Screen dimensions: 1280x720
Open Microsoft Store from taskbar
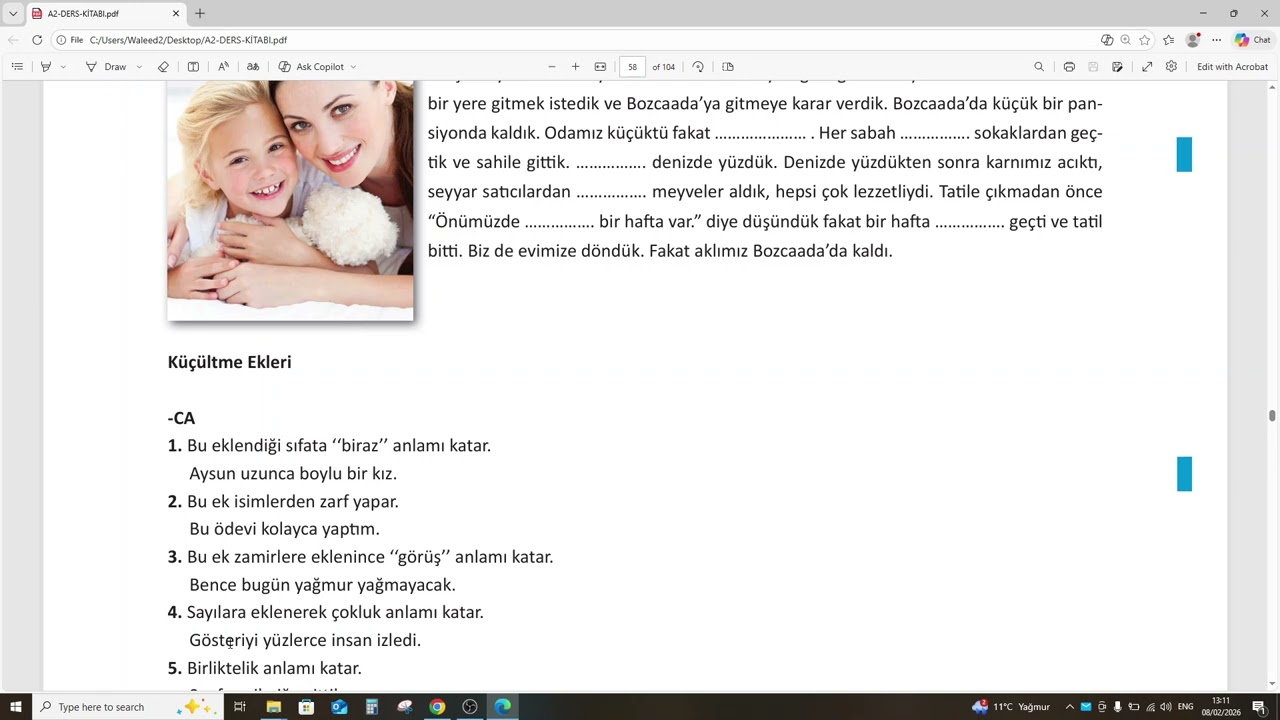[x=306, y=707]
